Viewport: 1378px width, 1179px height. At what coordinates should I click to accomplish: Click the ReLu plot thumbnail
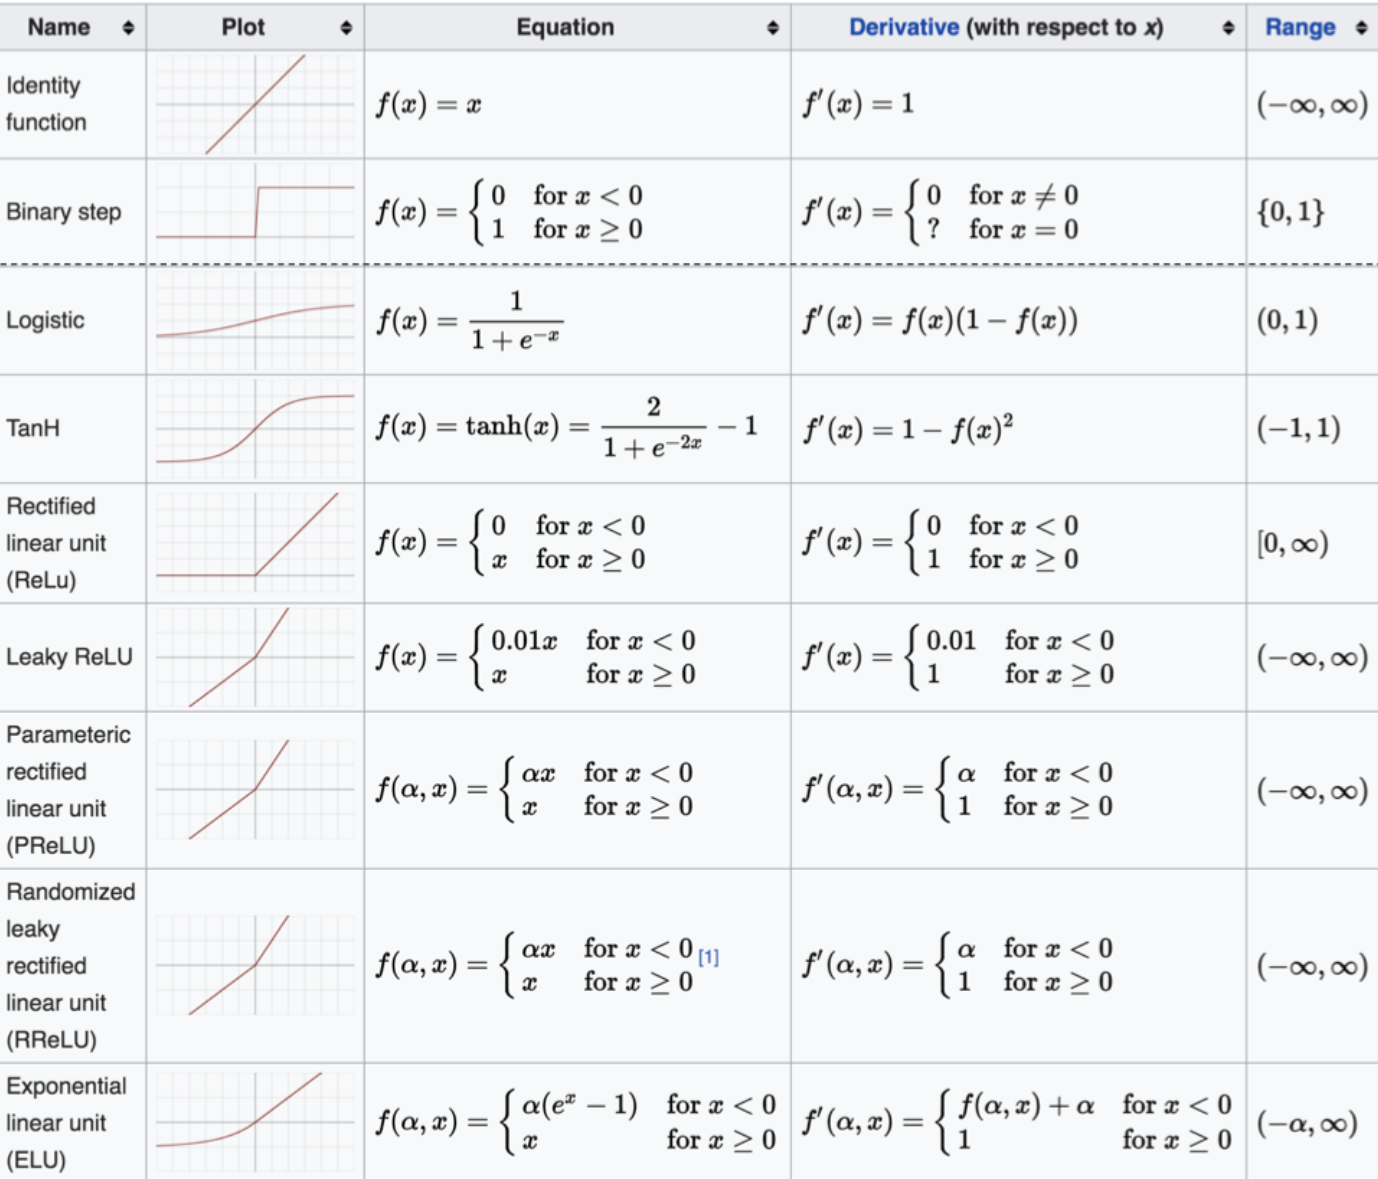[x=255, y=543]
